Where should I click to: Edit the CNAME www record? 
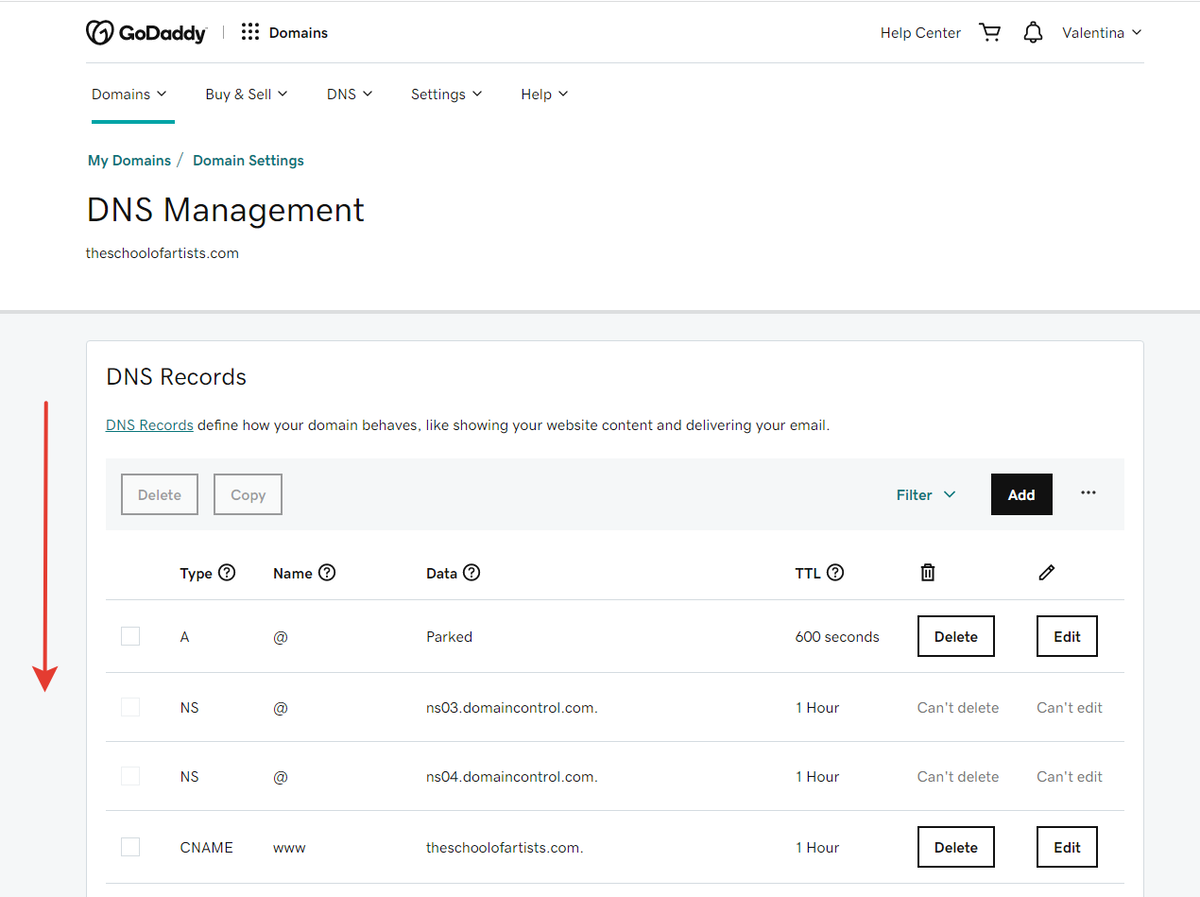[1067, 847]
